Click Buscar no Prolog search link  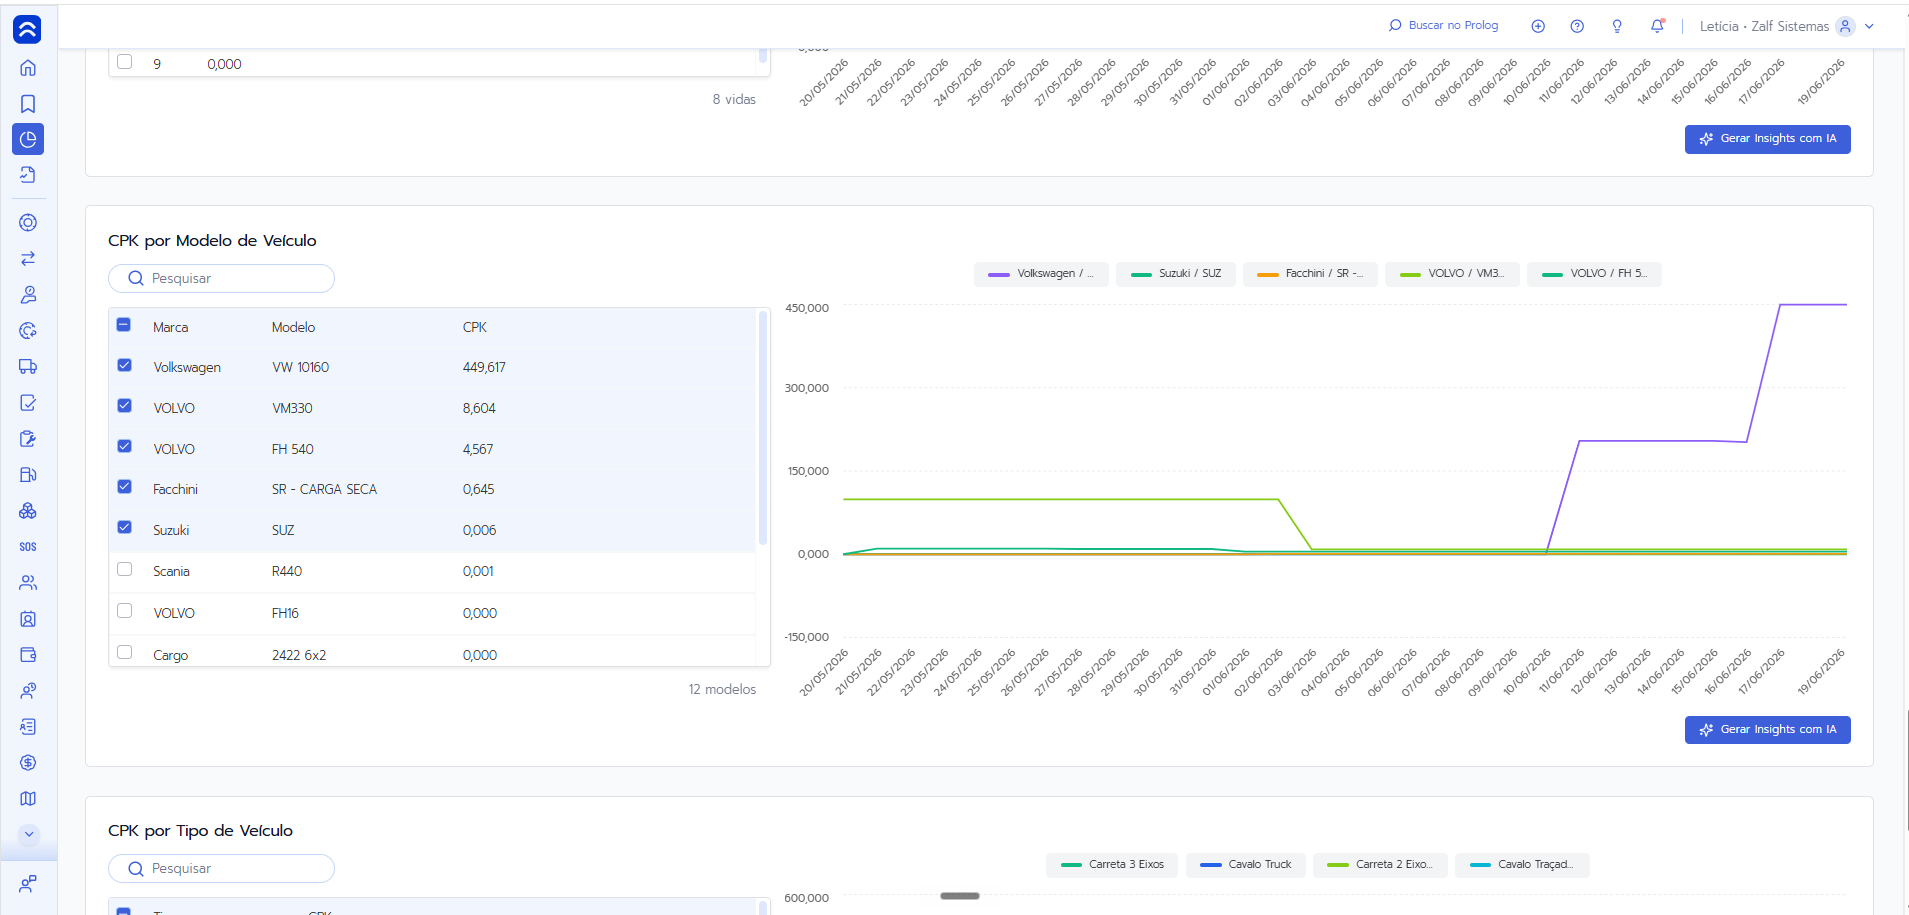[1444, 26]
